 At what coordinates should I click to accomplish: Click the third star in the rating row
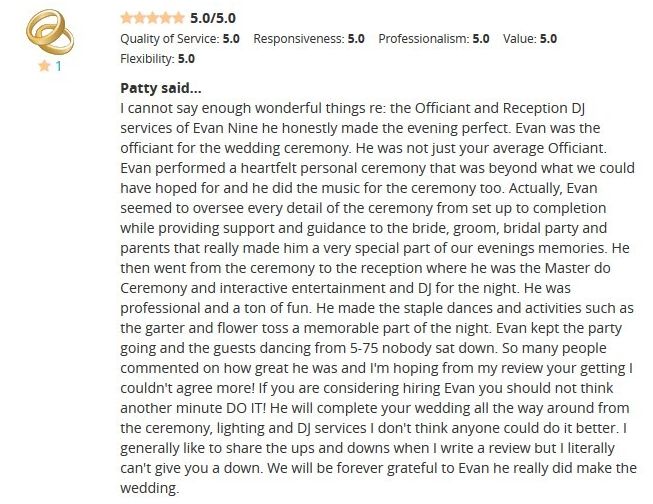(x=151, y=18)
